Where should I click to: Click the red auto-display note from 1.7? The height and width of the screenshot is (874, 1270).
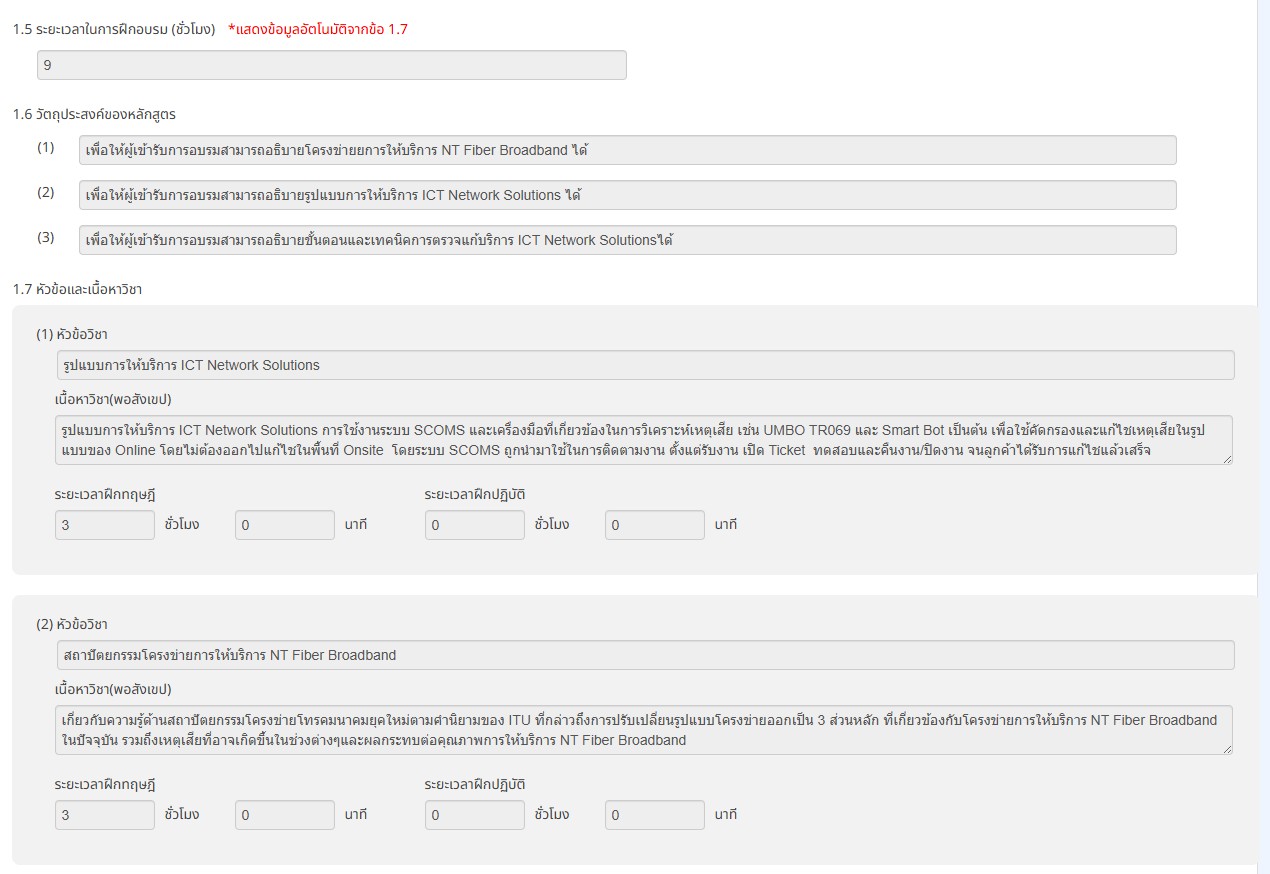tap(318, 29)
